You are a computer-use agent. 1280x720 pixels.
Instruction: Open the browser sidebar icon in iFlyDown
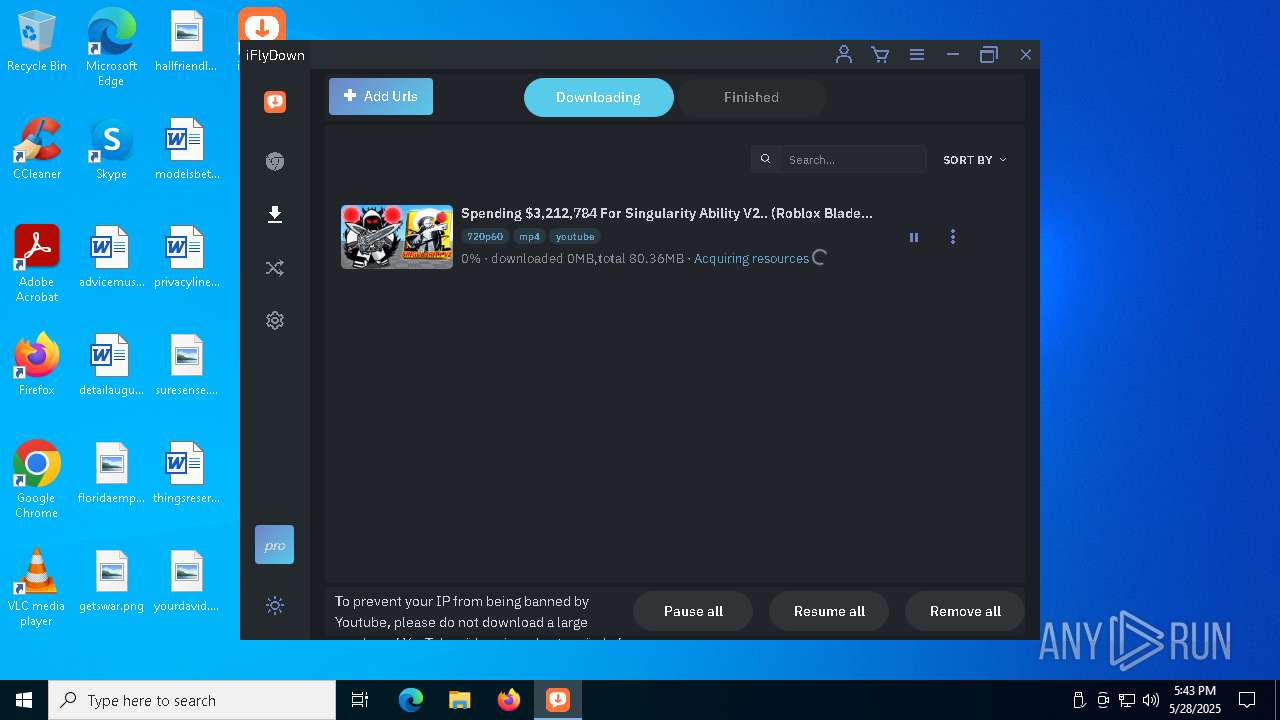click(275, 161)
